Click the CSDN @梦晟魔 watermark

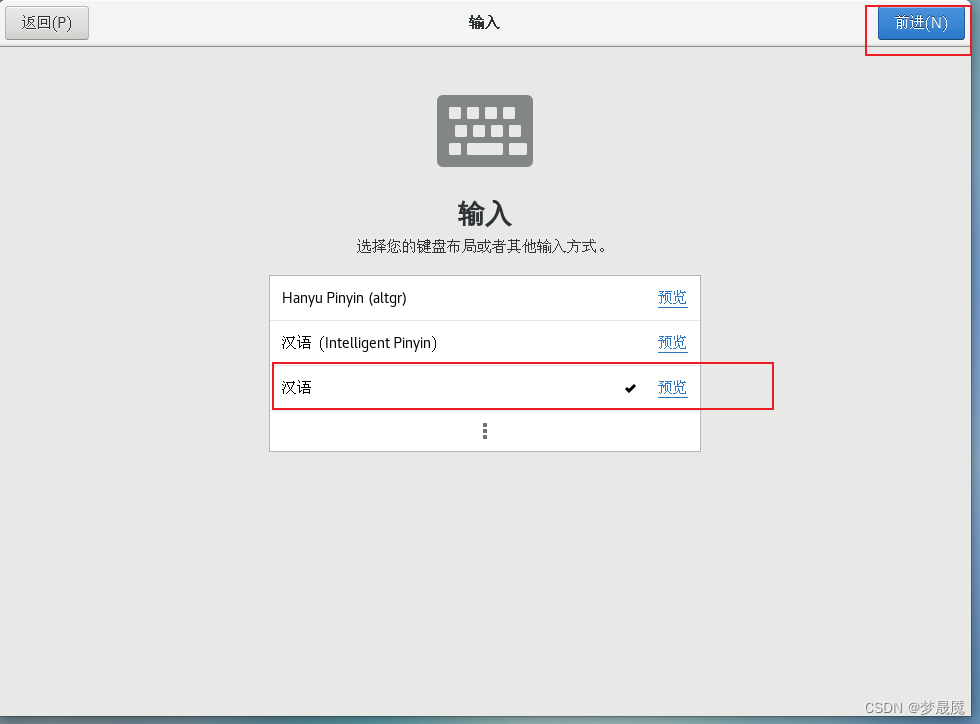tap(914, 707)
